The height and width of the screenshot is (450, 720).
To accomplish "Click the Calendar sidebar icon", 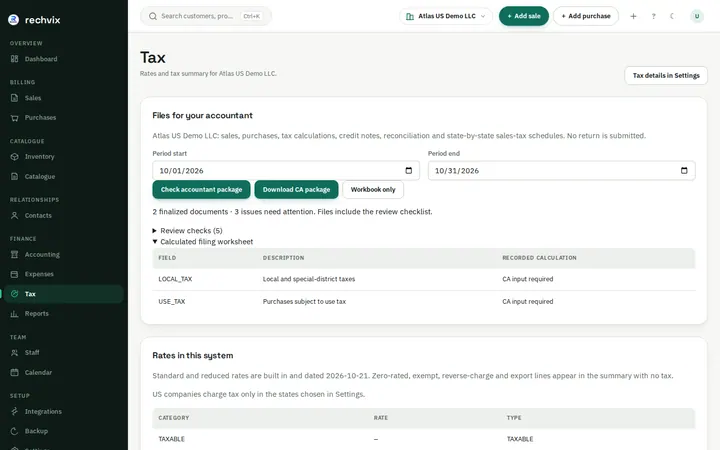I will pos(15,372).
